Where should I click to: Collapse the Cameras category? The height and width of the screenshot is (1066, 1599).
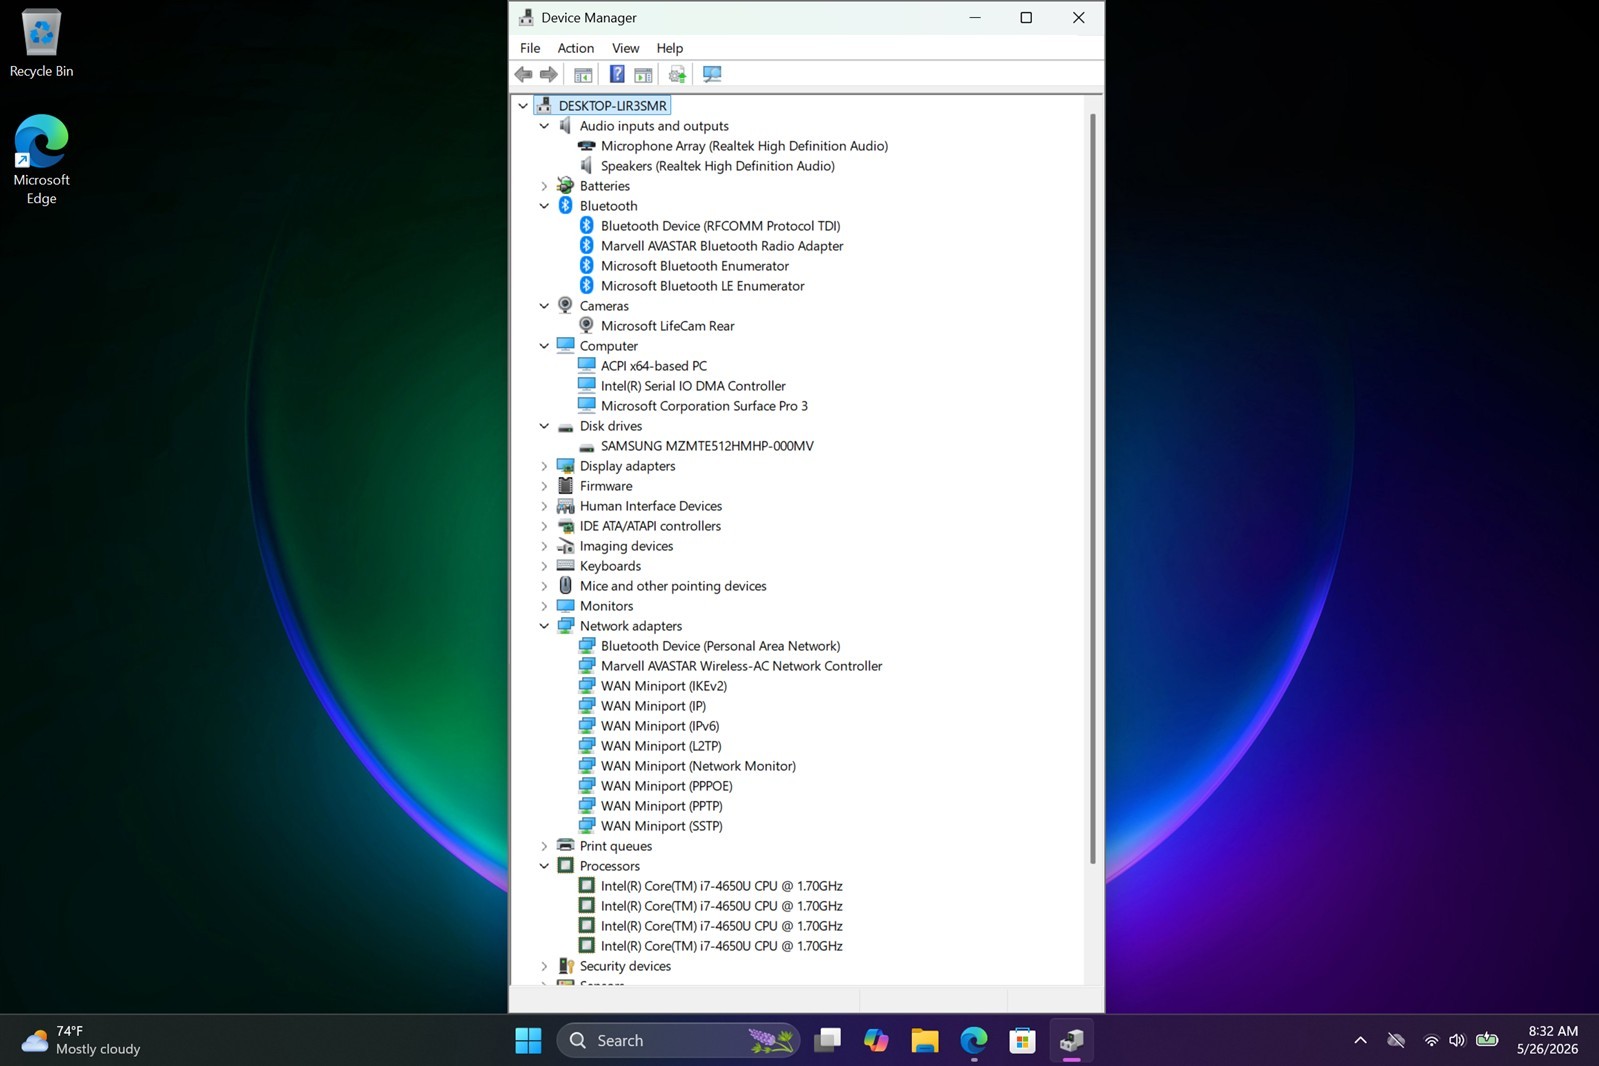(544, 306)
